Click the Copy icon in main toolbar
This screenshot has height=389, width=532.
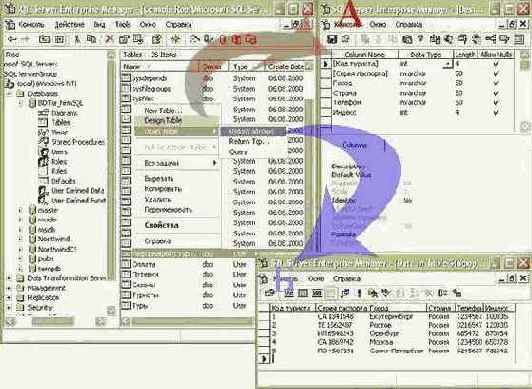click(x=91, y=39)
